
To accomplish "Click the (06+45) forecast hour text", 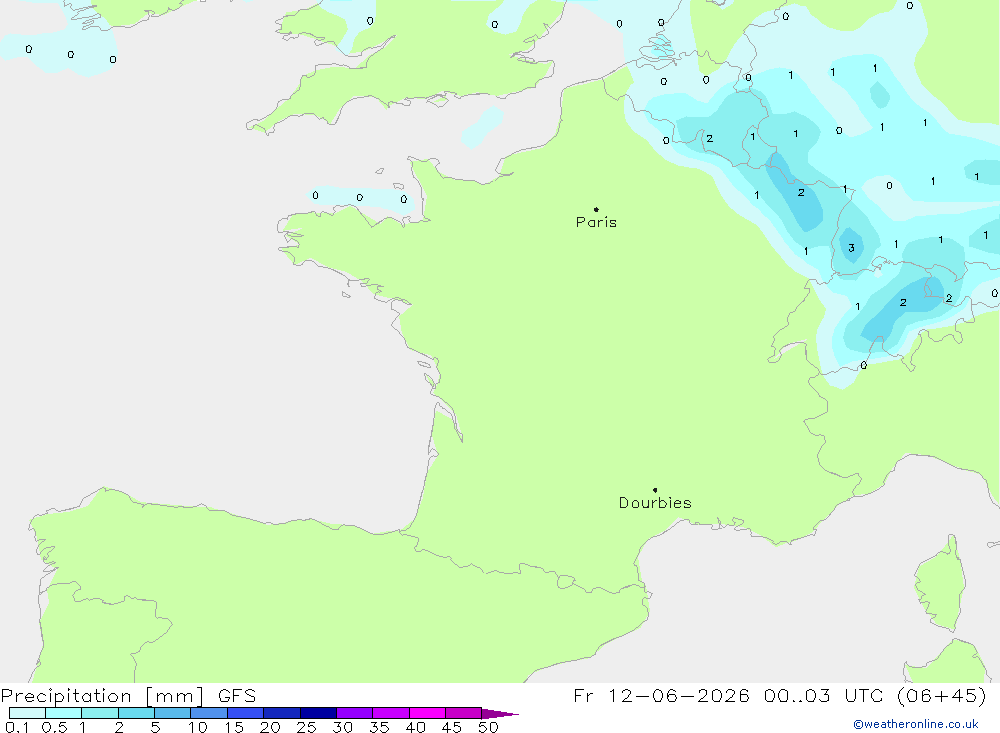I will tap(941, 695).
